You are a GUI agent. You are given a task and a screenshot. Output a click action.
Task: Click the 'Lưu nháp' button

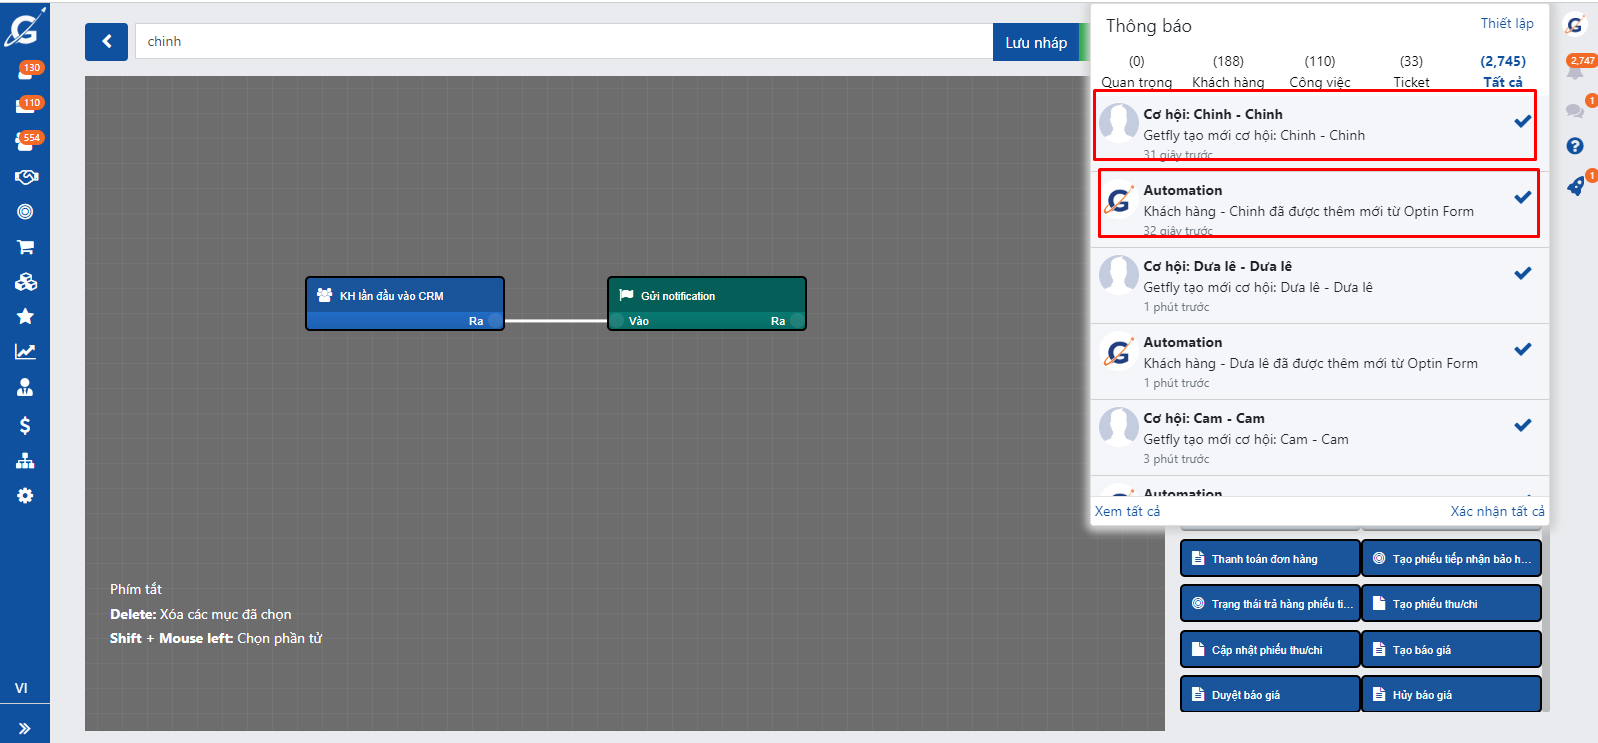tap(1036, 43)
